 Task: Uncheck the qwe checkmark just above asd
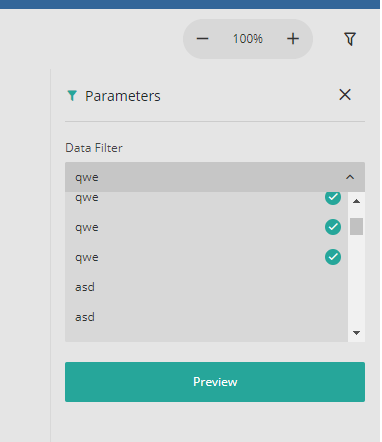333,257
